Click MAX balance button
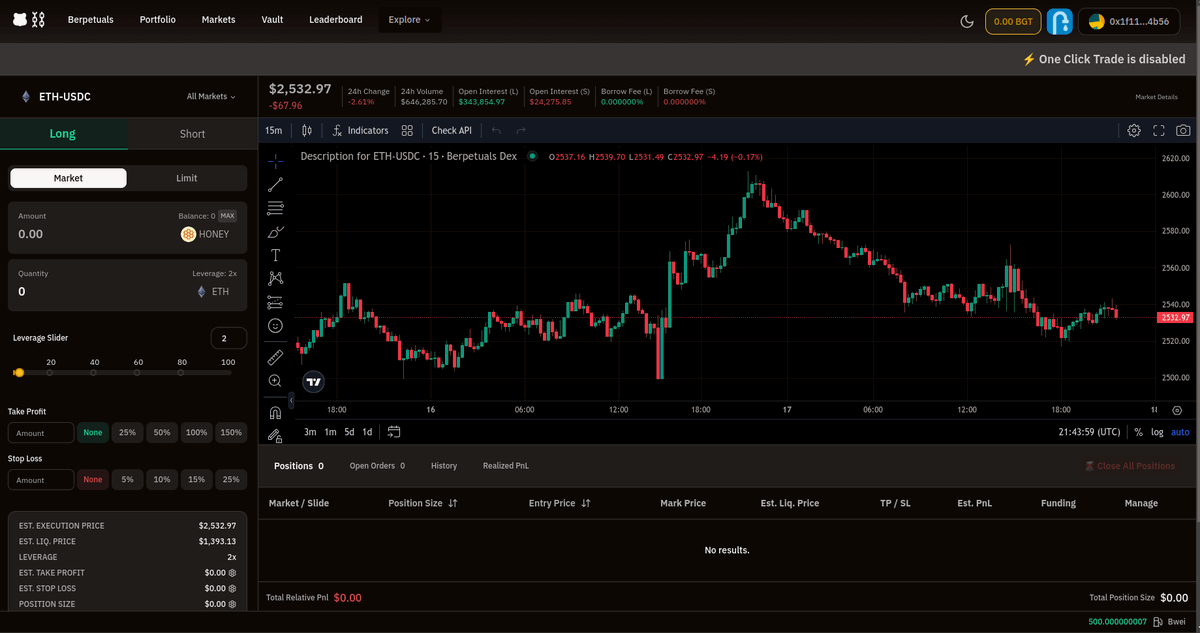 [228, 216]
